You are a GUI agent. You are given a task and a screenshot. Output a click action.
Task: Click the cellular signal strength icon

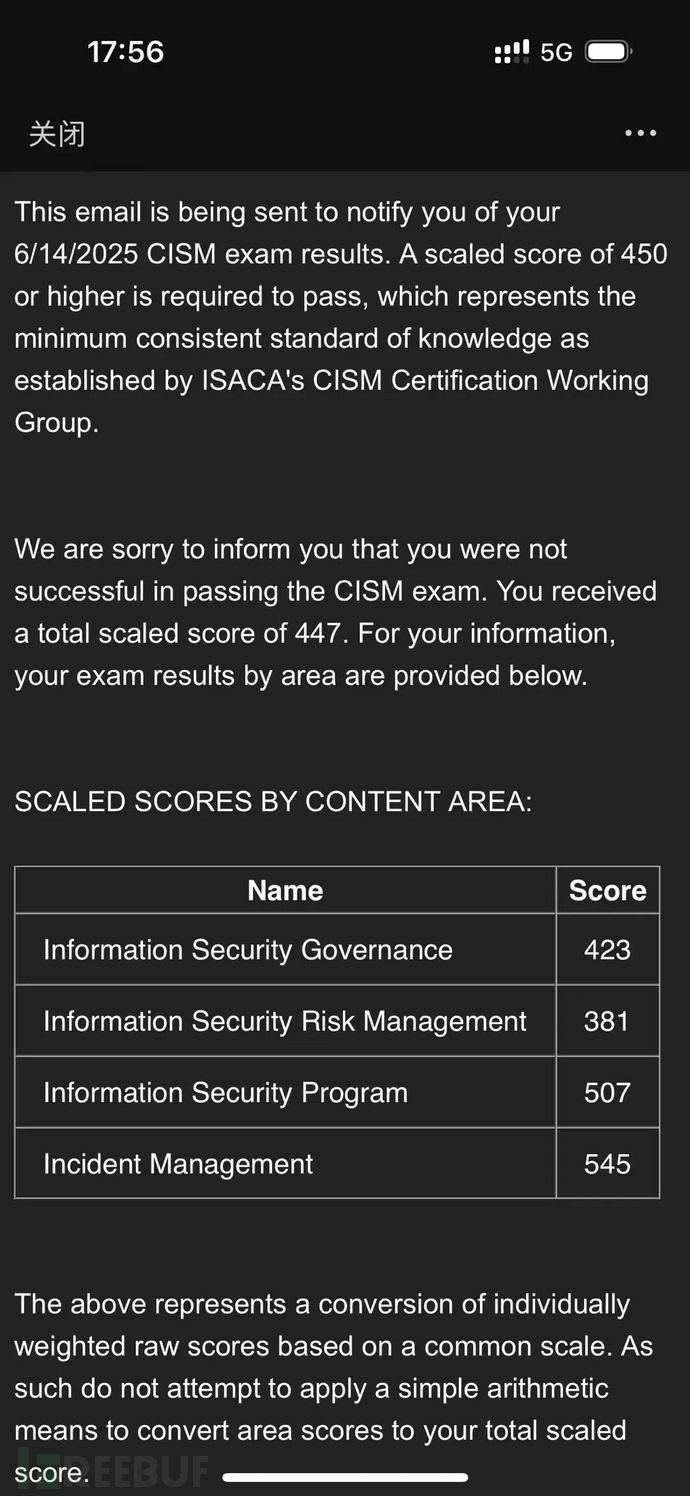click(512, 52)
